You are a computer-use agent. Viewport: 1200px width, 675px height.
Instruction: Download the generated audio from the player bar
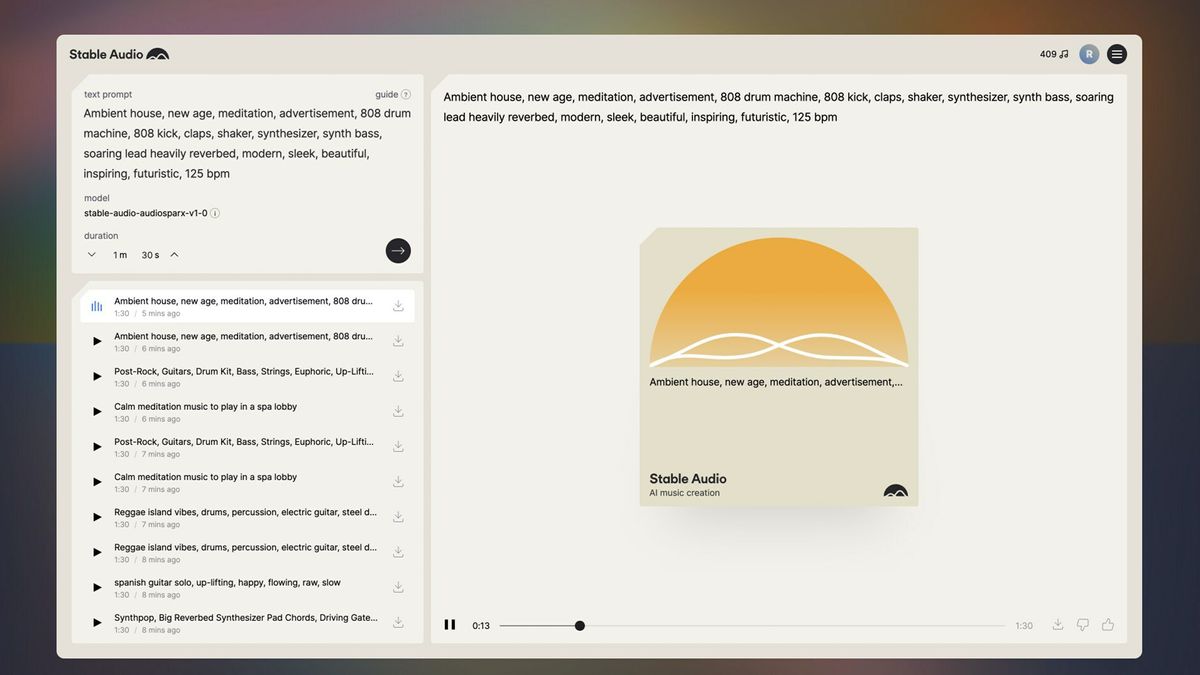[1057, 623]
